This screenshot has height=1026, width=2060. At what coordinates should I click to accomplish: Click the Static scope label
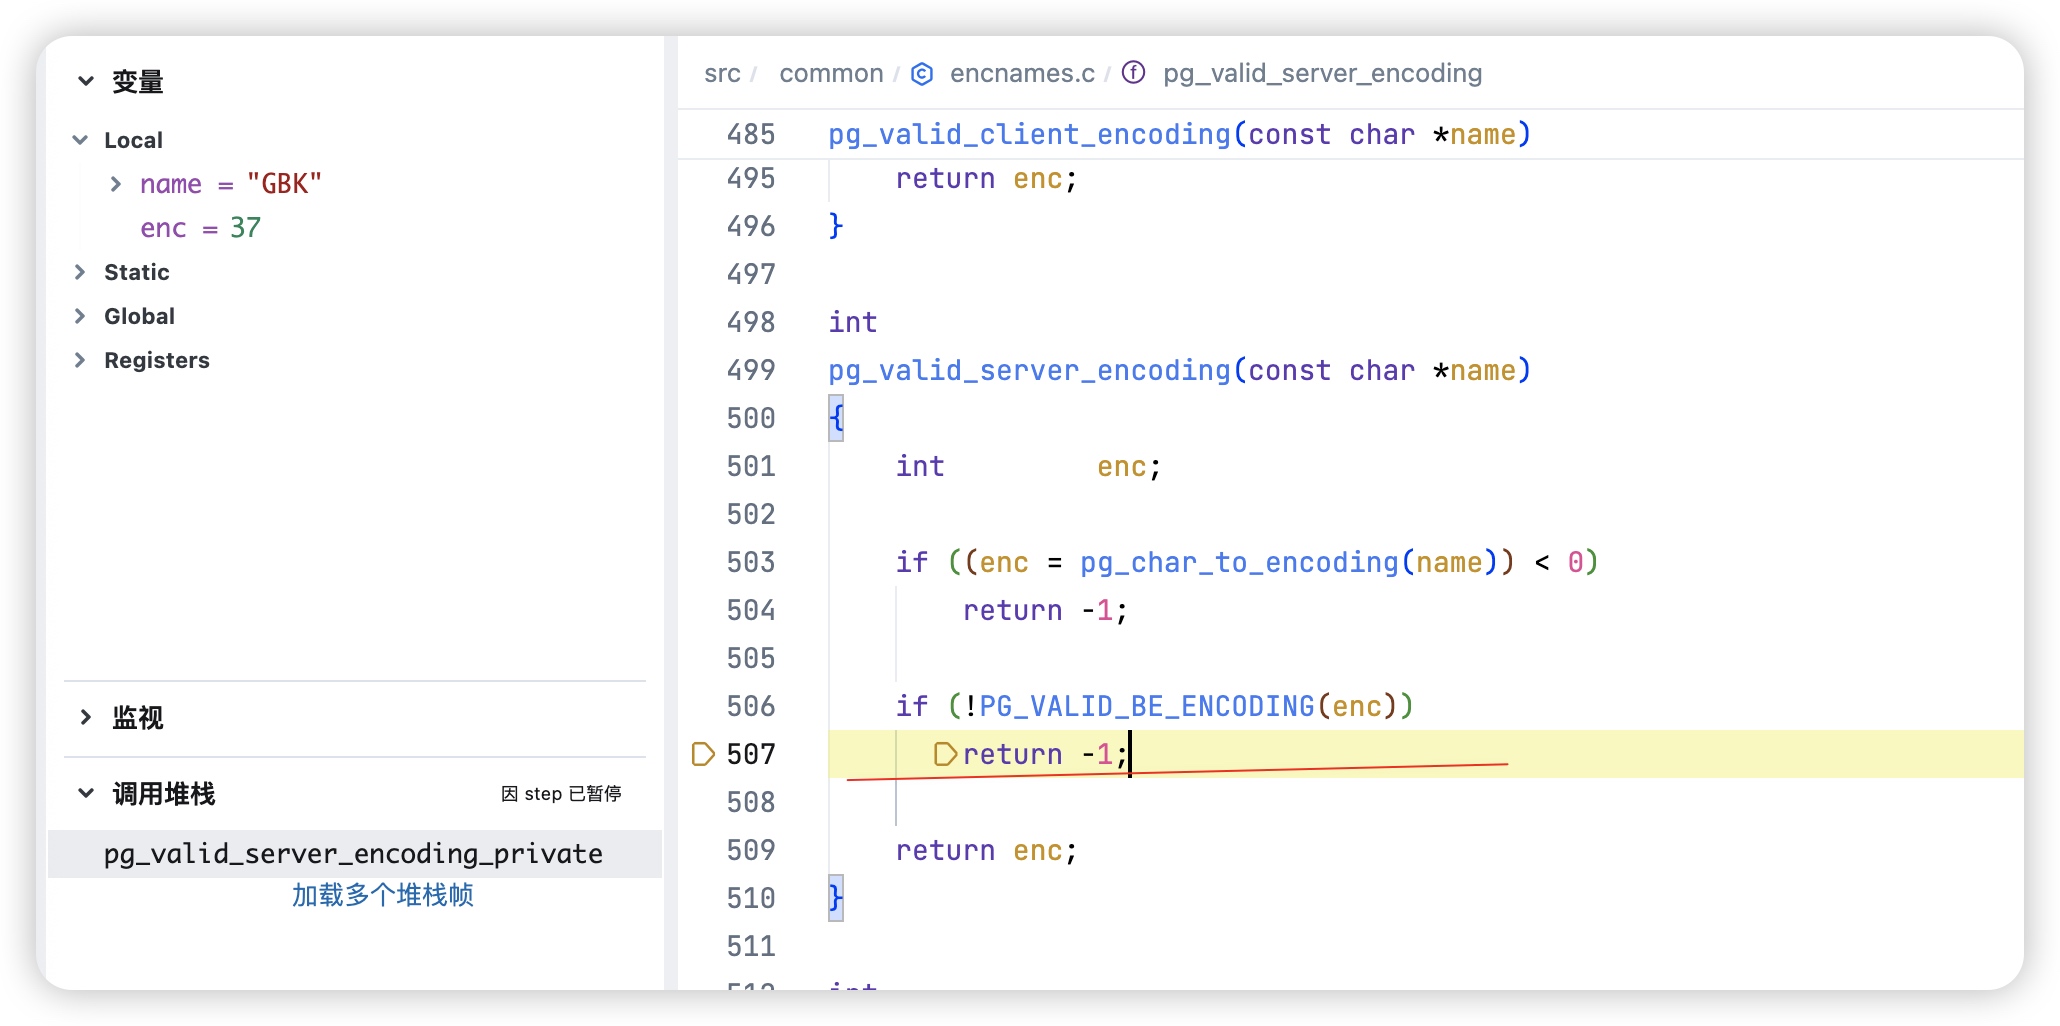[x=137, y=272]
